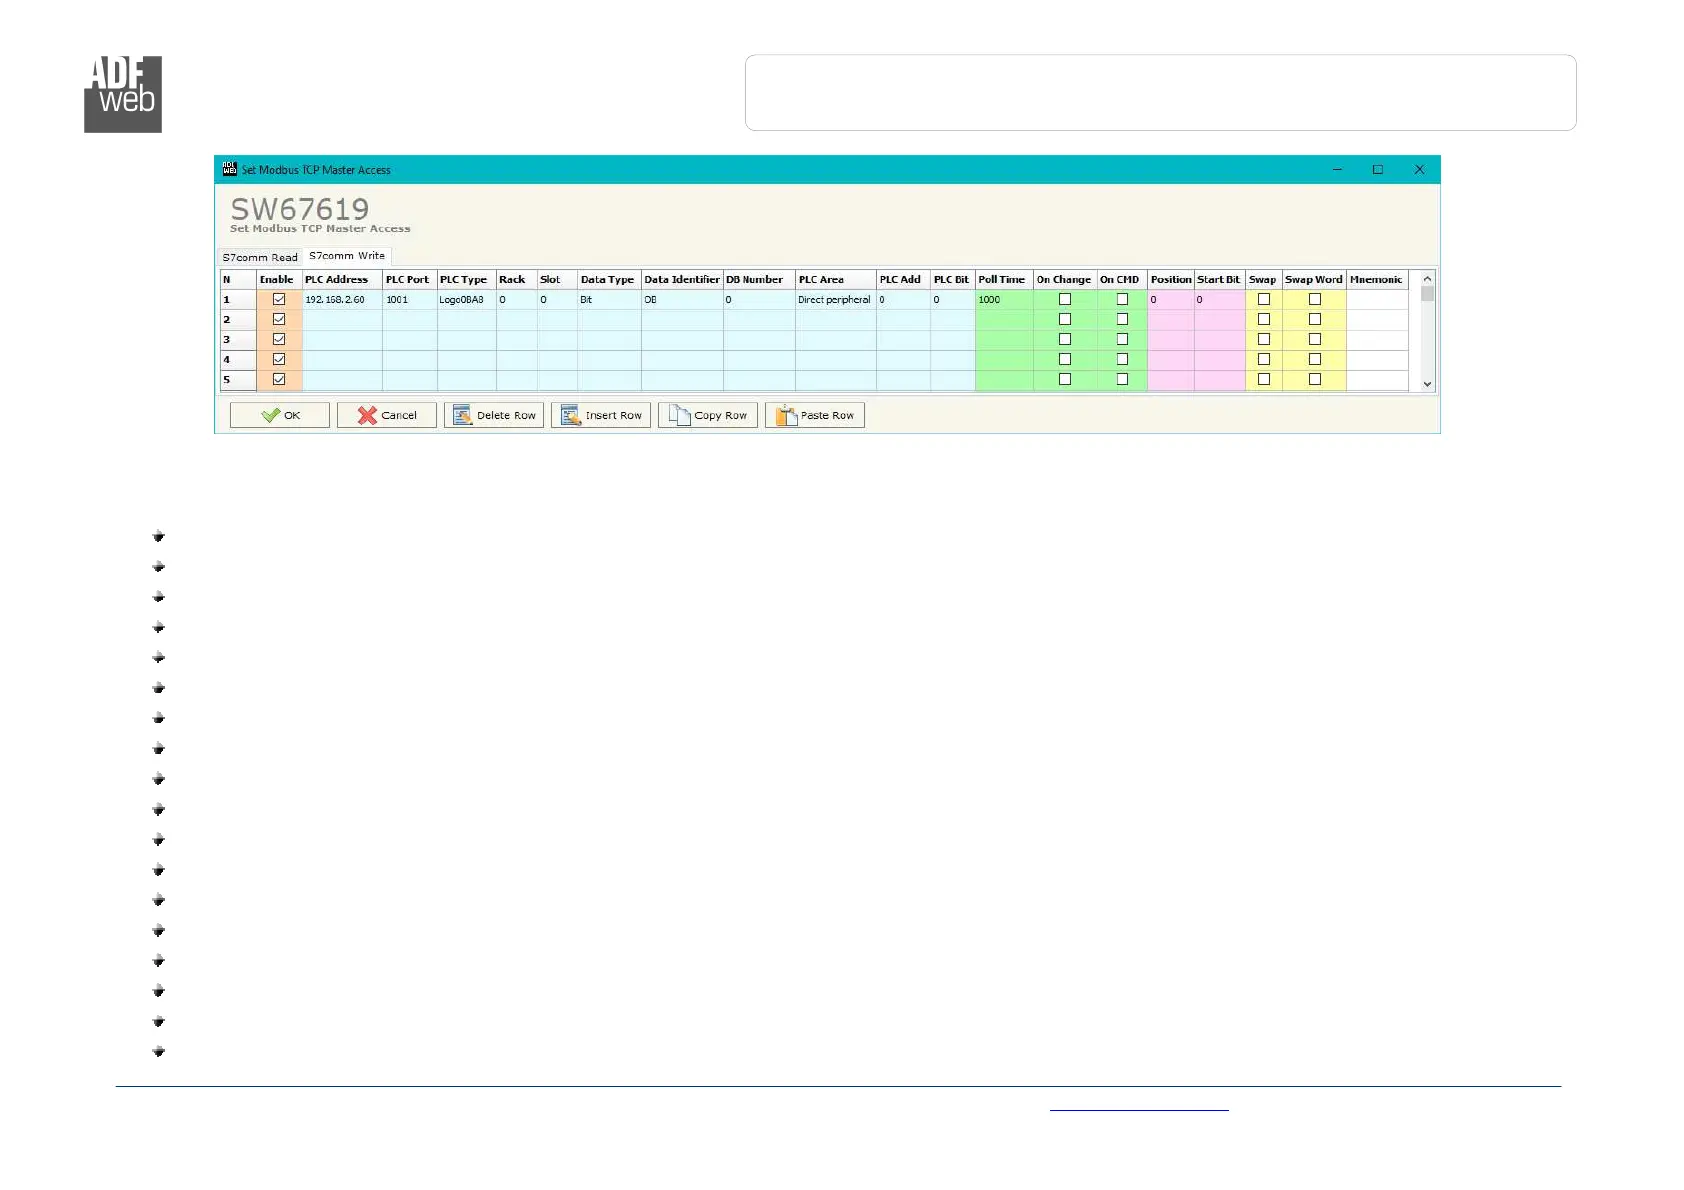The height and width of the screenshot is (1190, 1684).
Task: Click PLC Type cell Logo0BA8
Action: (x=466, y=300)
